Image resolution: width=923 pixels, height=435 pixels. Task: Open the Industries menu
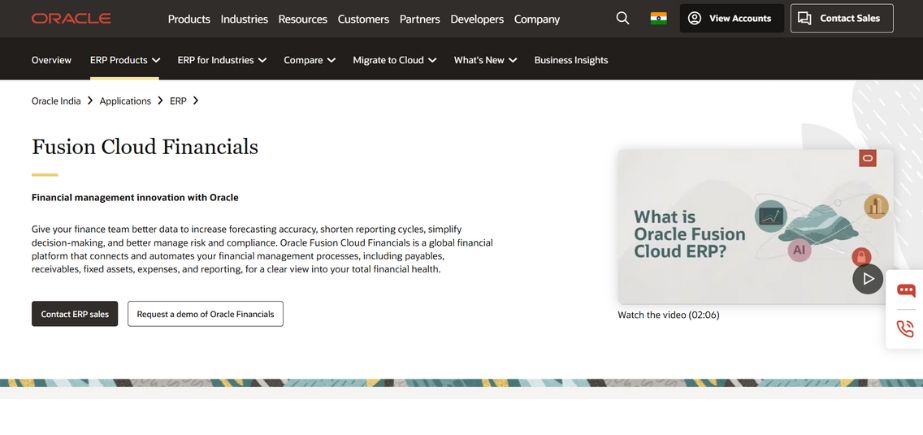[244, 19]
